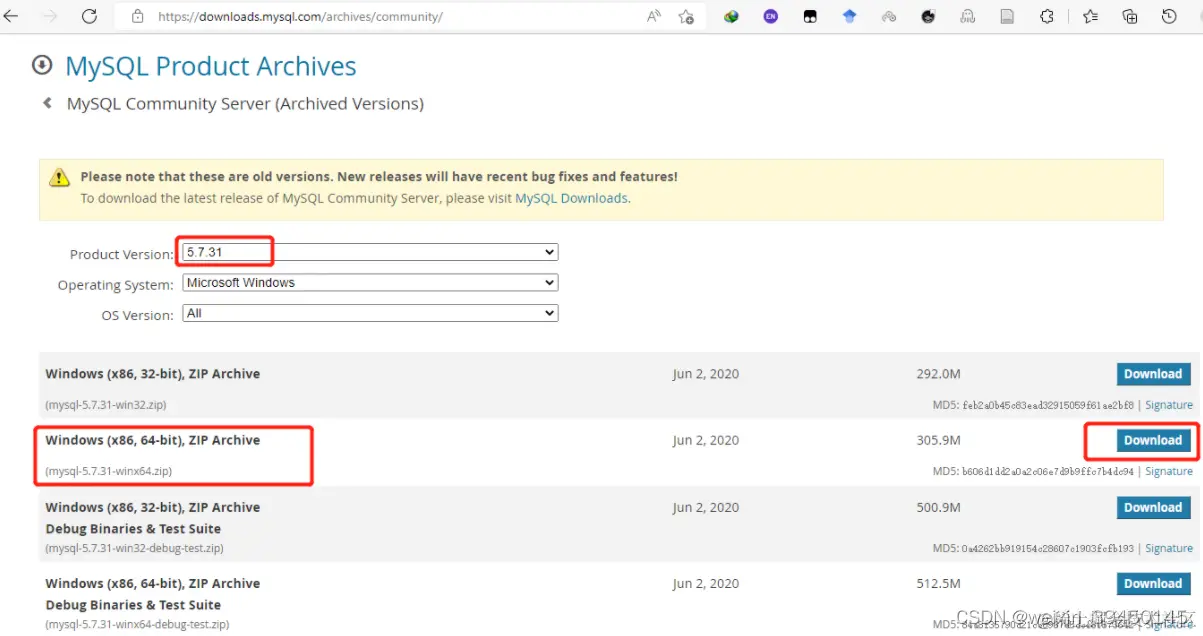Open the OS Version dropdown
The image size is (1203, 636).
pyautogui.click(x=370, y=313)
